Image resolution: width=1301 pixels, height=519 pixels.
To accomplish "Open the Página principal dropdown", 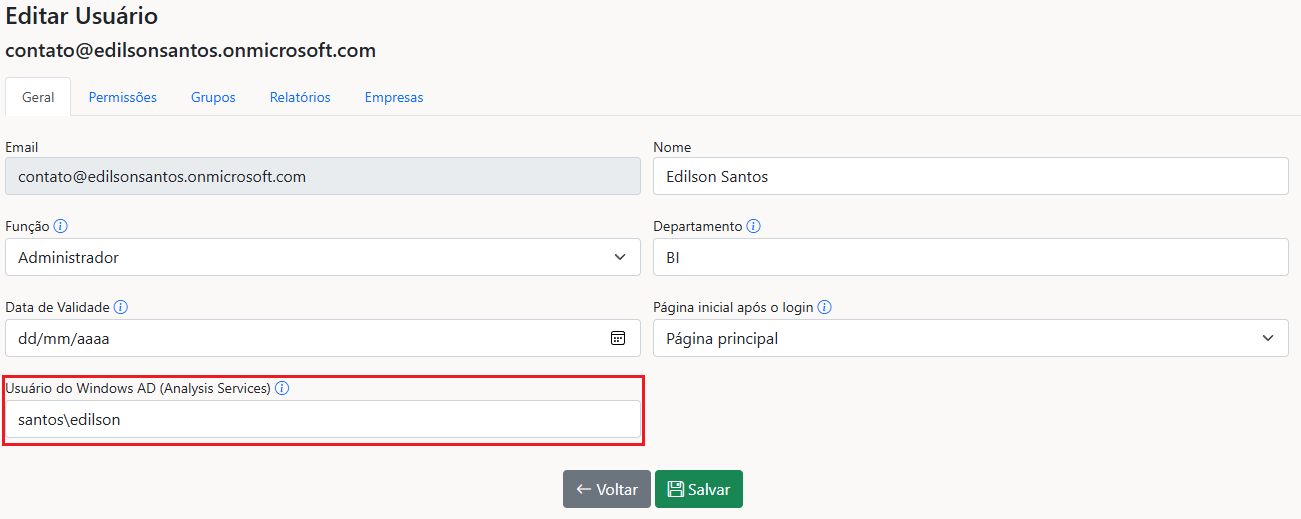I will pyautogui.click(x=970, y=338).
